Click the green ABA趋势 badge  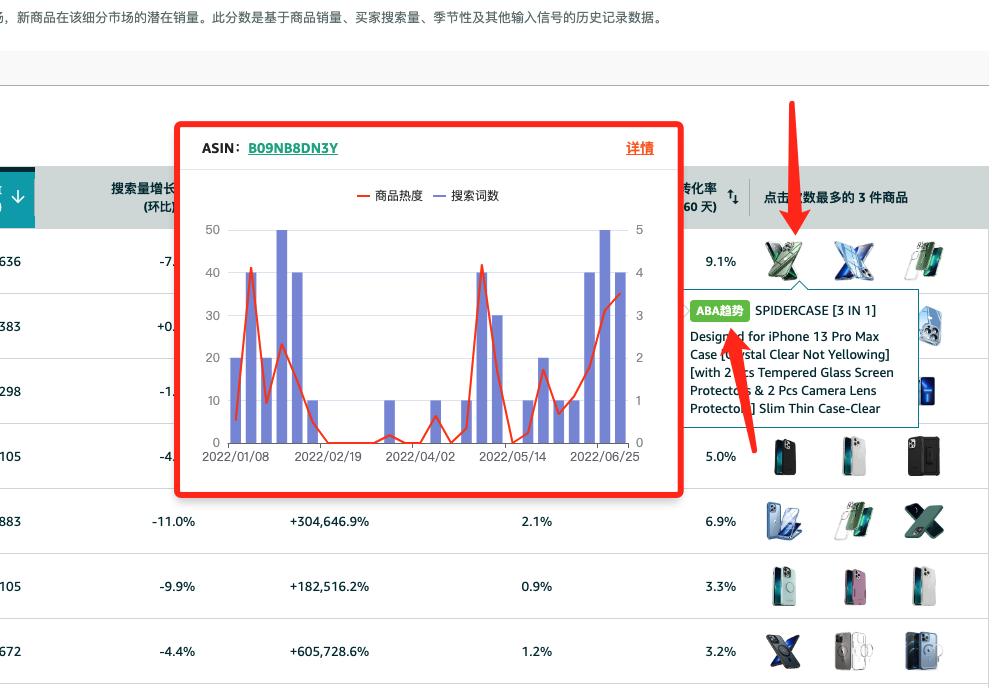point(719,311)
